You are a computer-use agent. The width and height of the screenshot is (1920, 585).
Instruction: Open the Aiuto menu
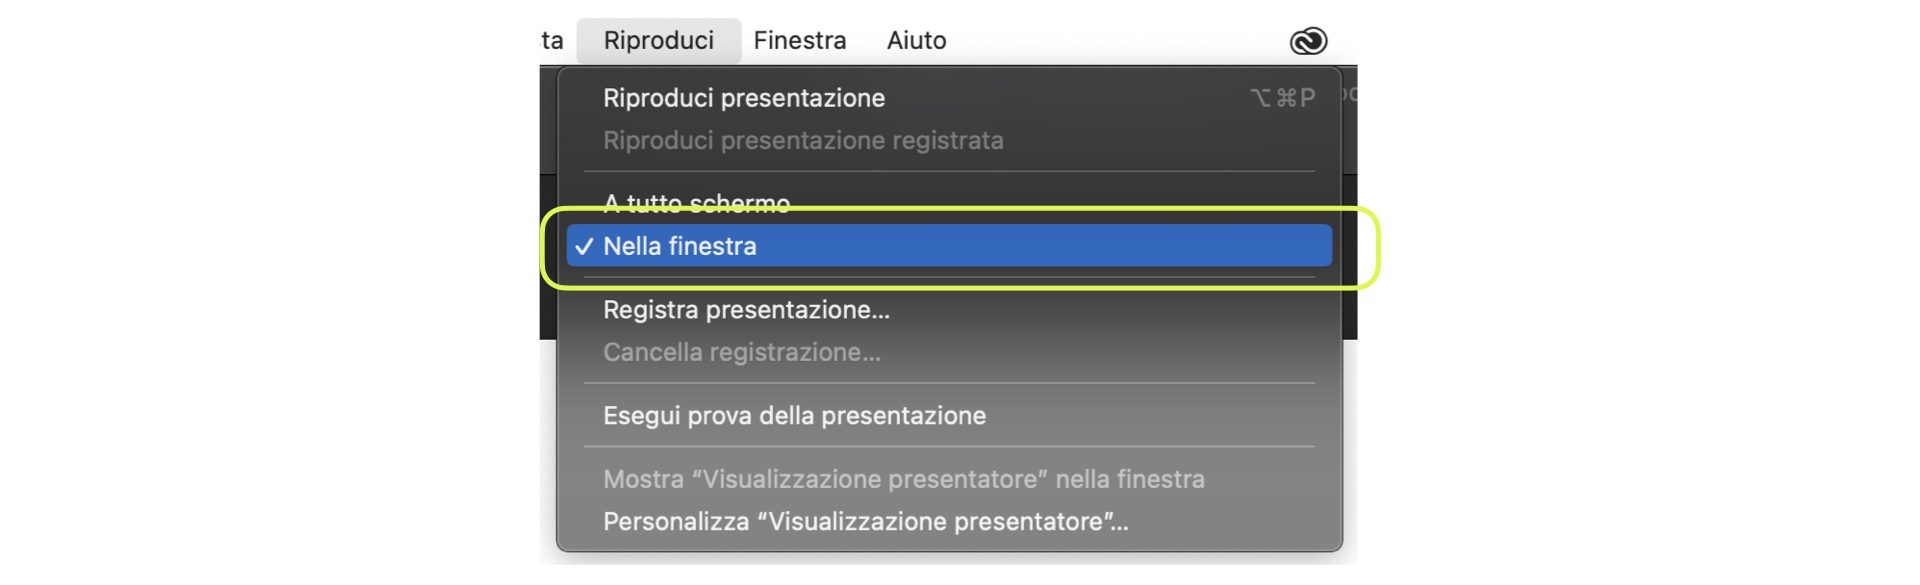pos(916,41)
